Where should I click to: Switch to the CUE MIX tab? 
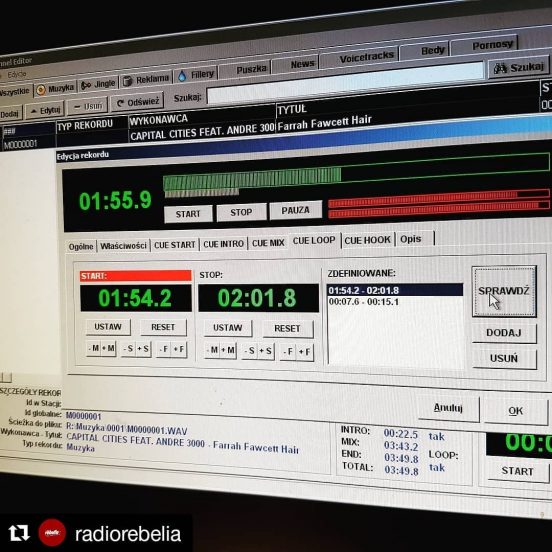[268, 243]
